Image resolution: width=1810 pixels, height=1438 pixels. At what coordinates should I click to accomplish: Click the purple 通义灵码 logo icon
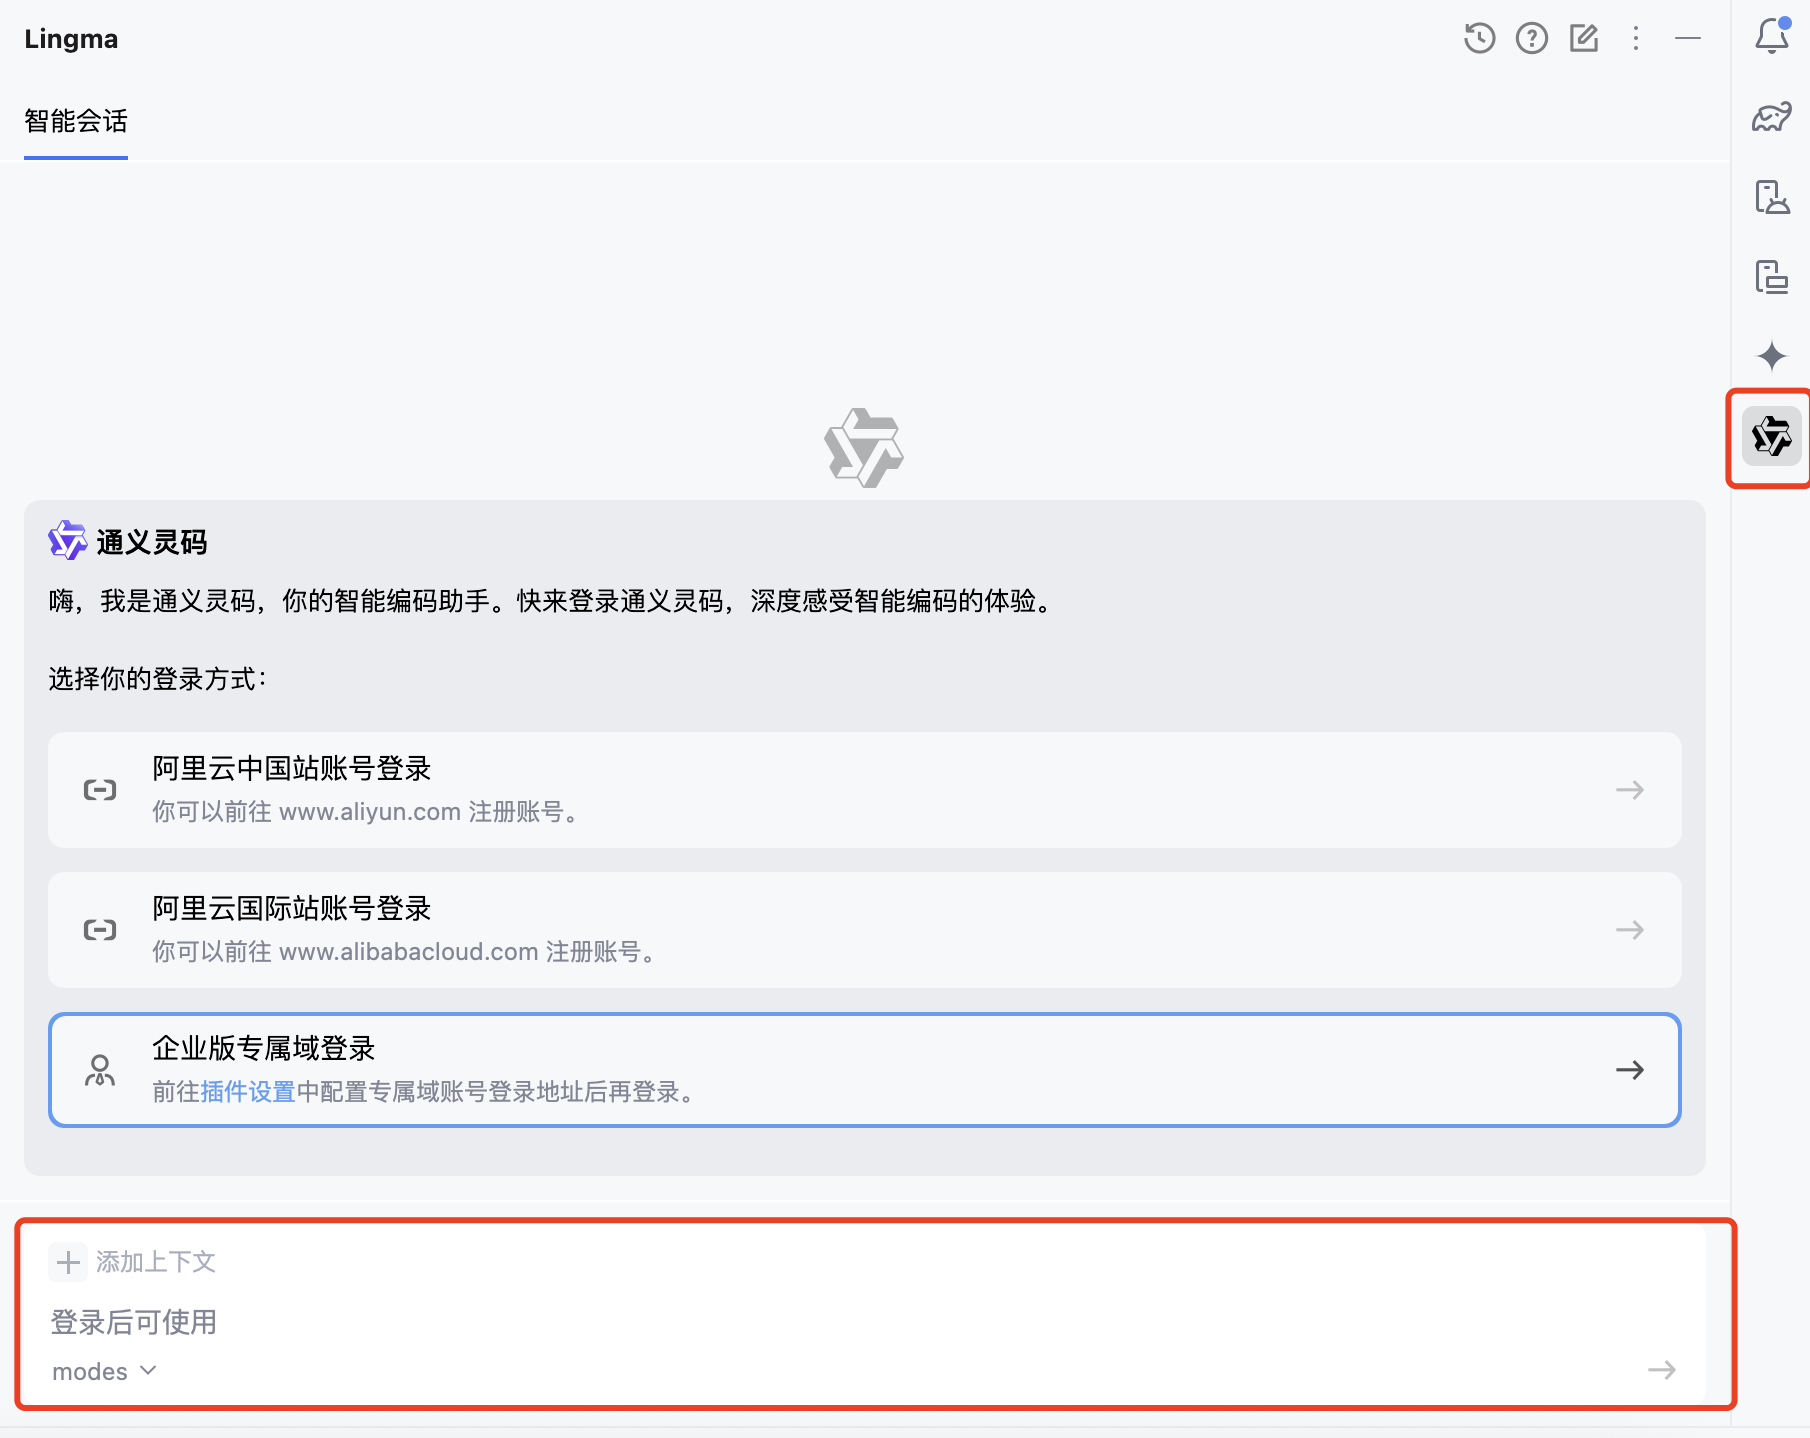click(68, 541)
